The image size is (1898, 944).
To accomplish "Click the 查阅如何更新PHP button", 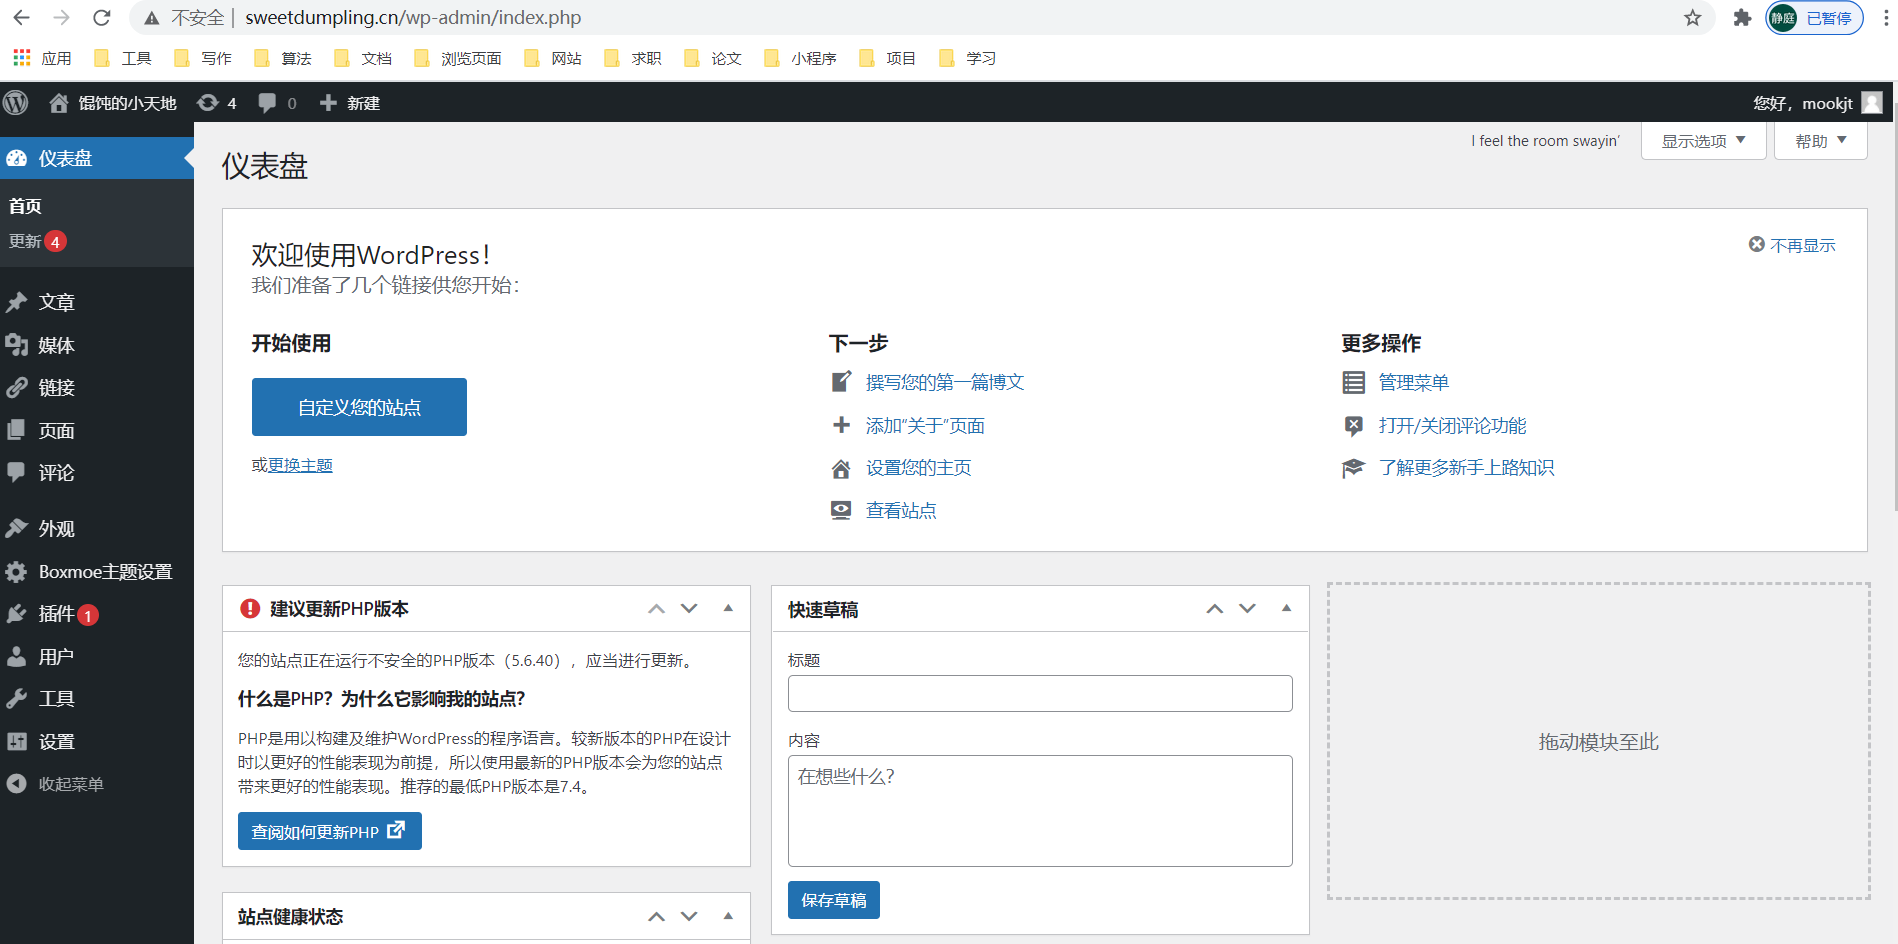I will tap(329, 831).
